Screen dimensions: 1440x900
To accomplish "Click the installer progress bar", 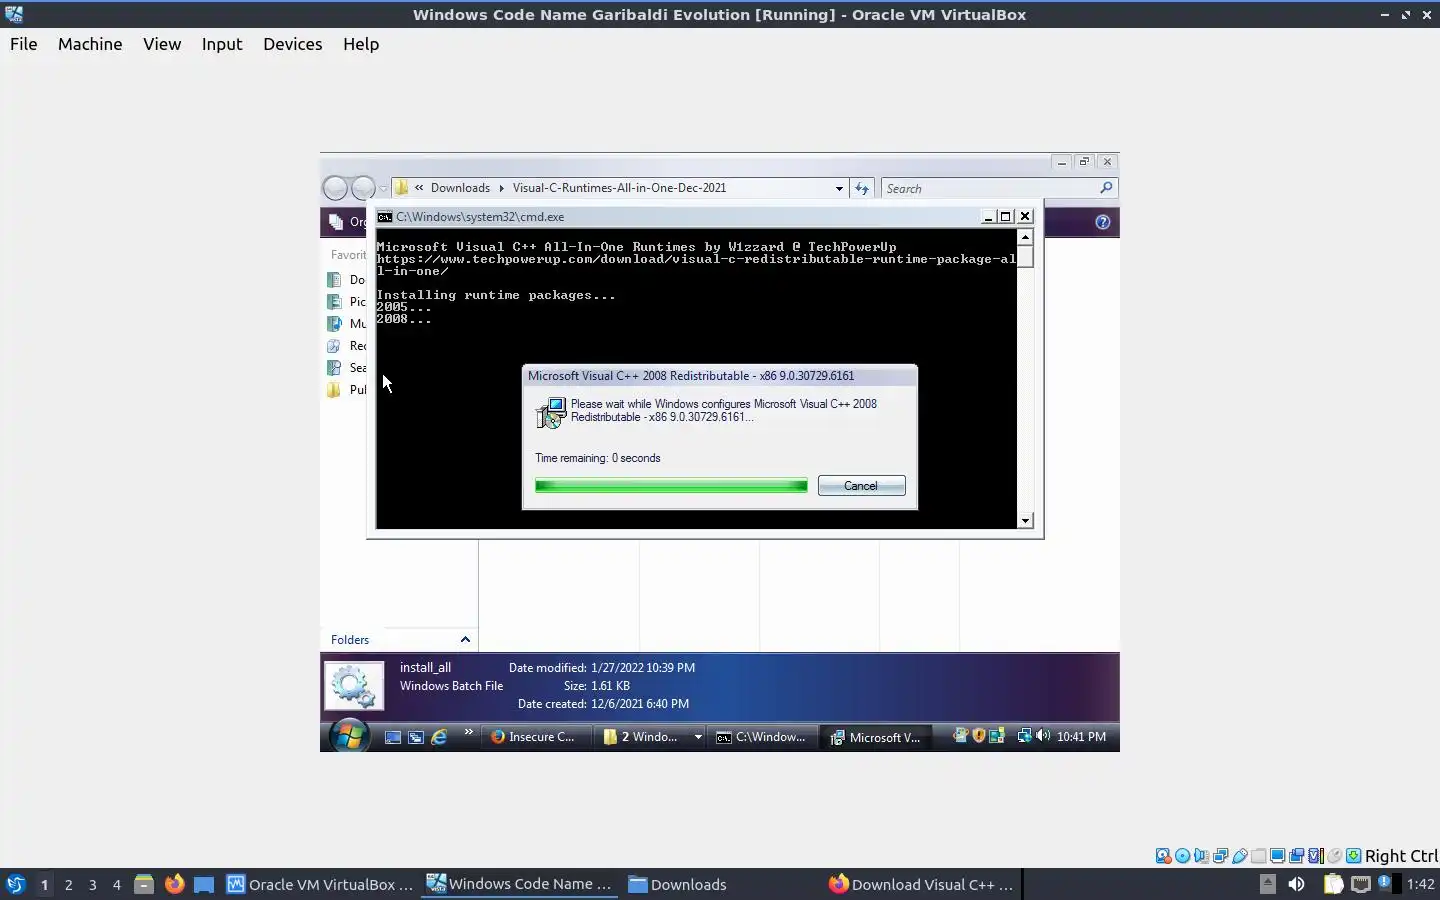I will pyautogui.click(x=671, y=486).
